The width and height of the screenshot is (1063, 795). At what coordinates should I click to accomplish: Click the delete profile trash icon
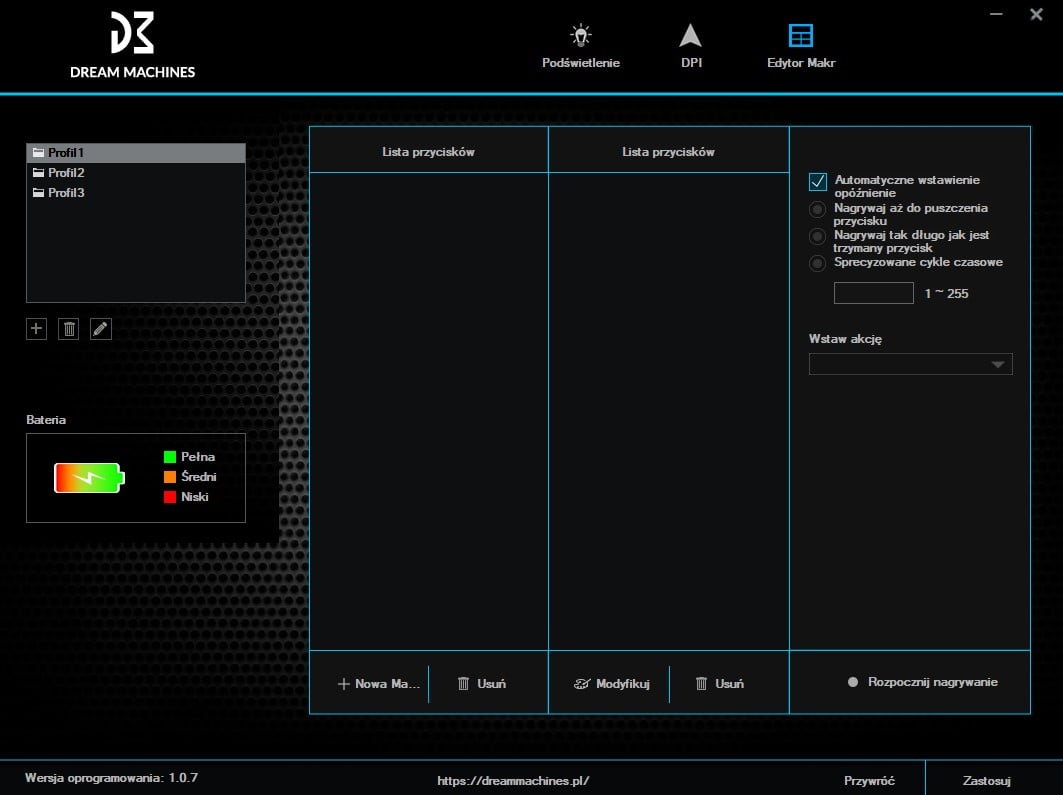68,329
